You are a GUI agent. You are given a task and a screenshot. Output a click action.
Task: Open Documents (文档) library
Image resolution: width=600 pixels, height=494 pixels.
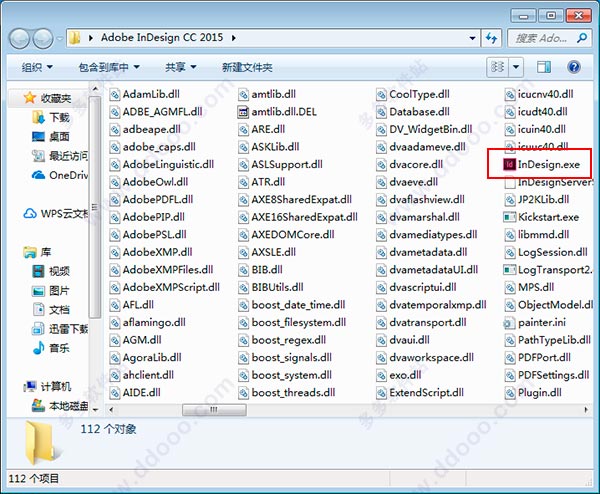pos(51,310)
